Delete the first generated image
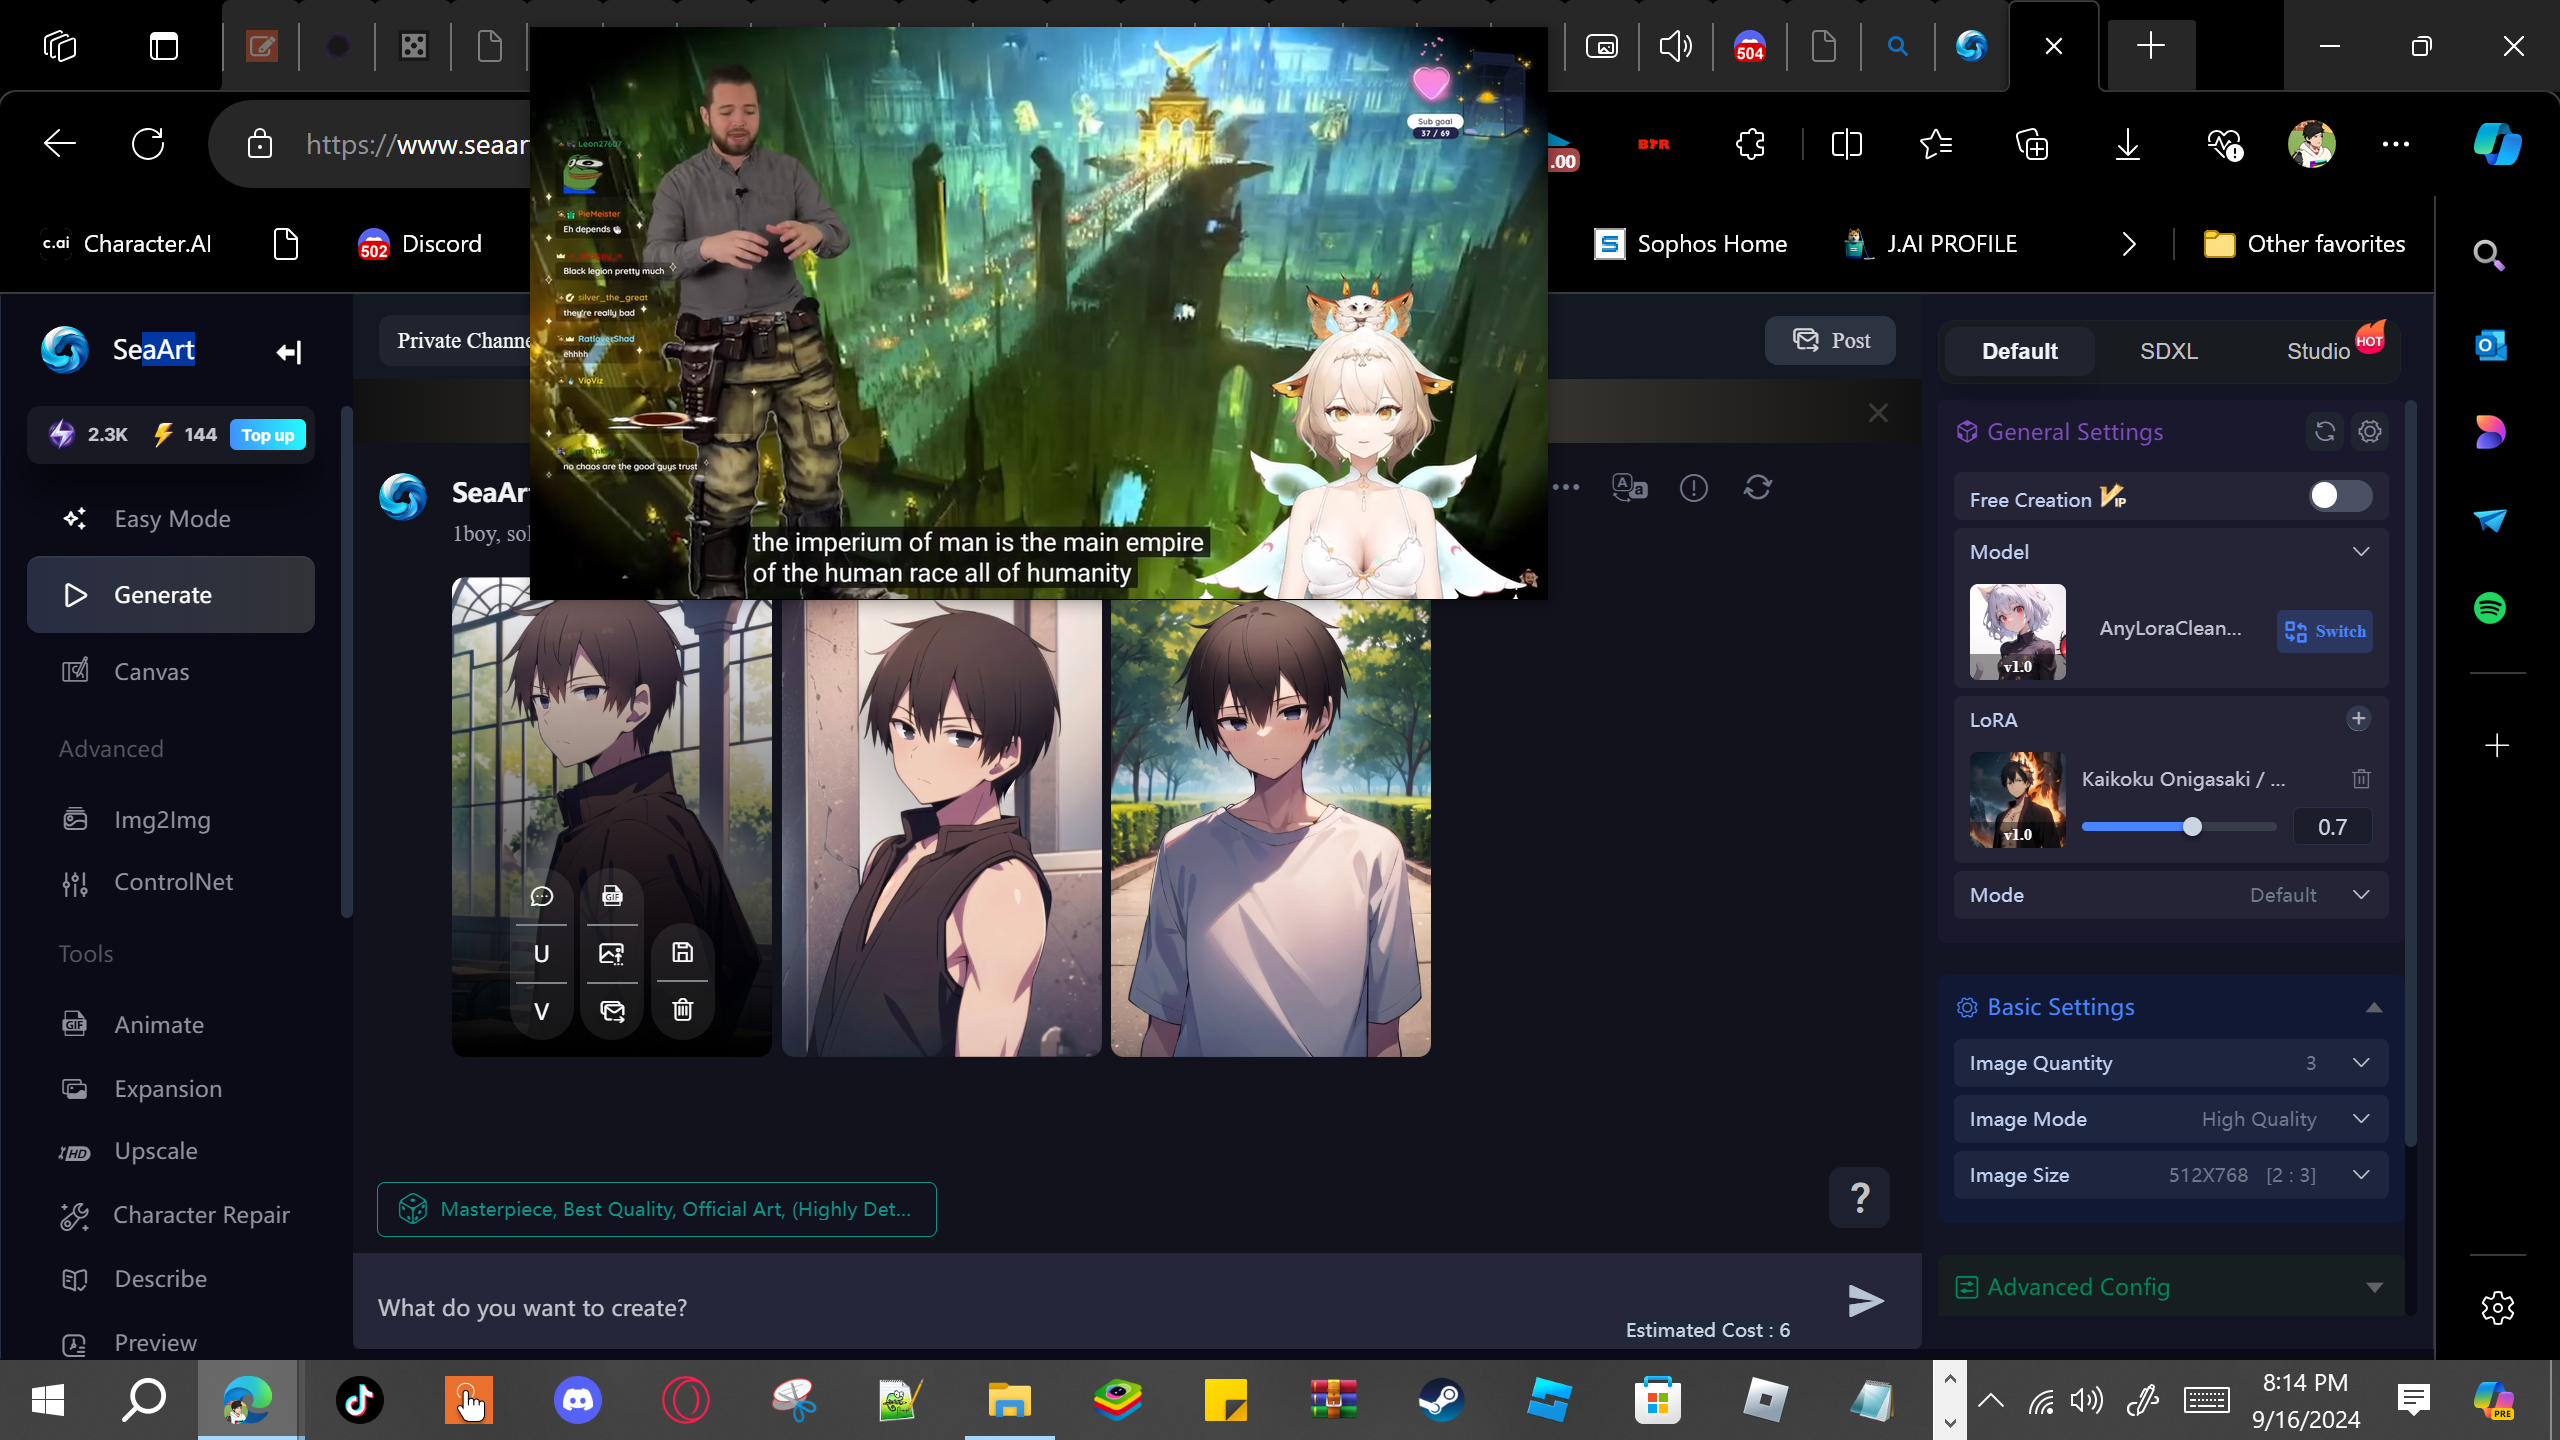 pyautogui.click(x=682, y=1010)
